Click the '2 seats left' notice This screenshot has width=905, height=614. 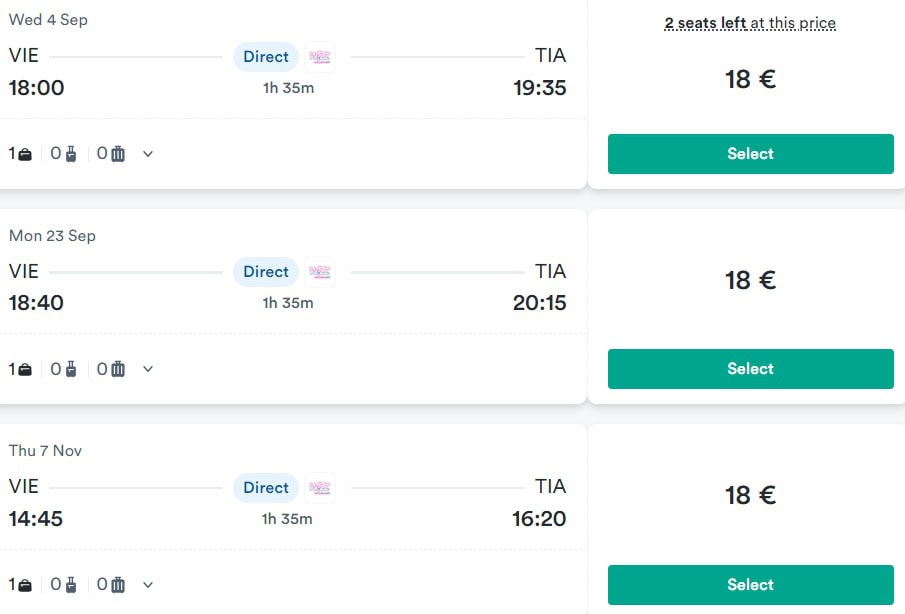[750, 23]
